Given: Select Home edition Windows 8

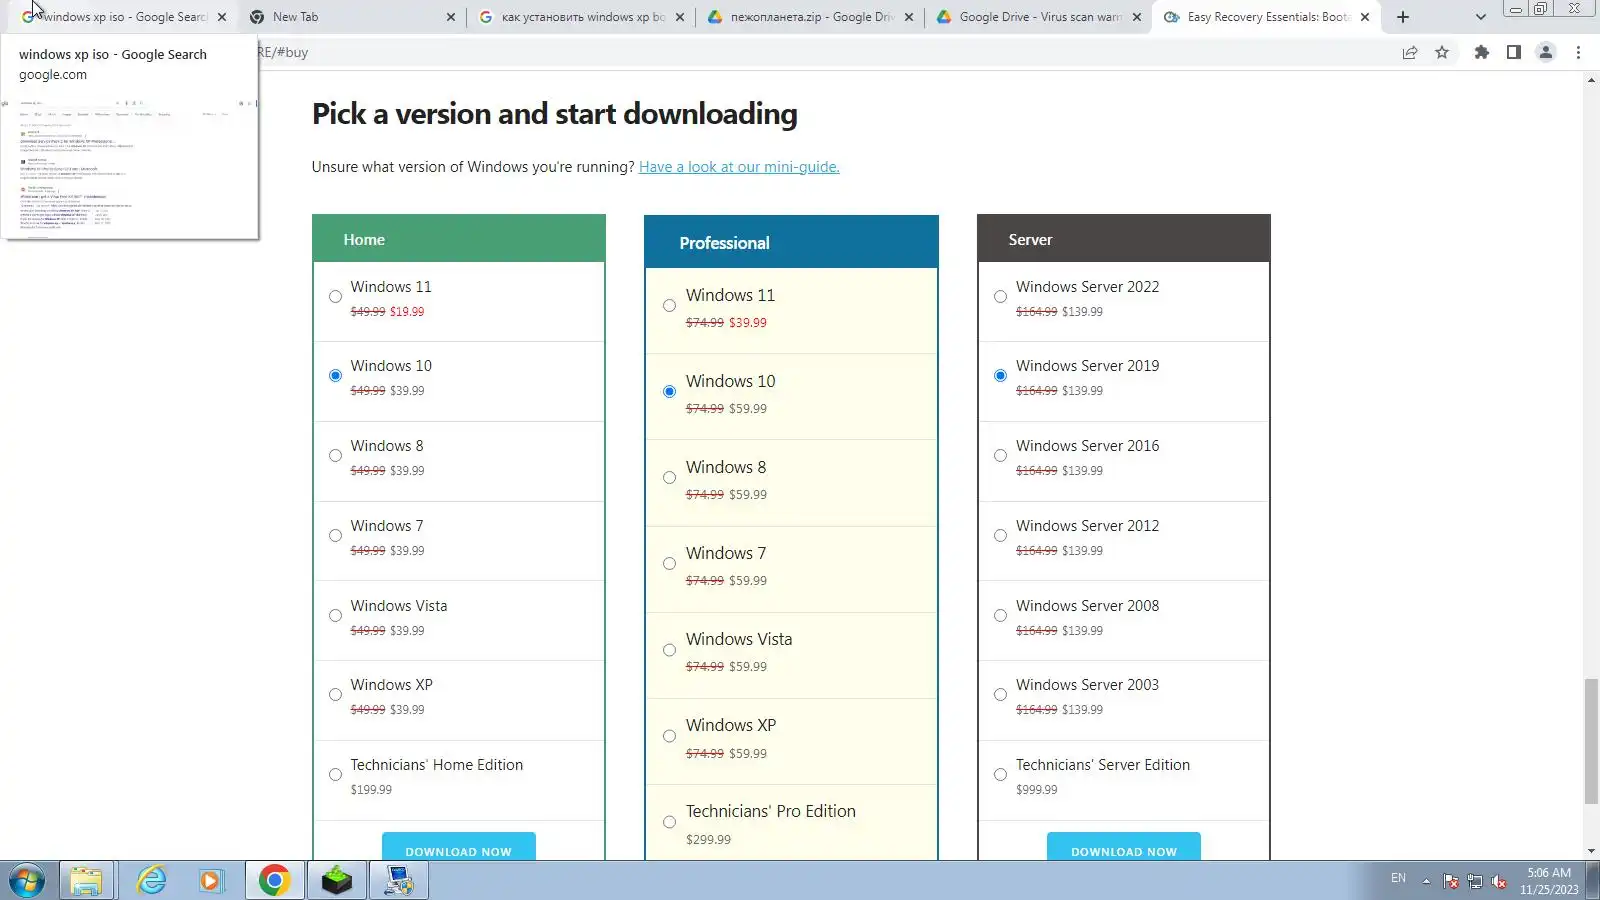Looking at the screenshot, I should point(335,456).
